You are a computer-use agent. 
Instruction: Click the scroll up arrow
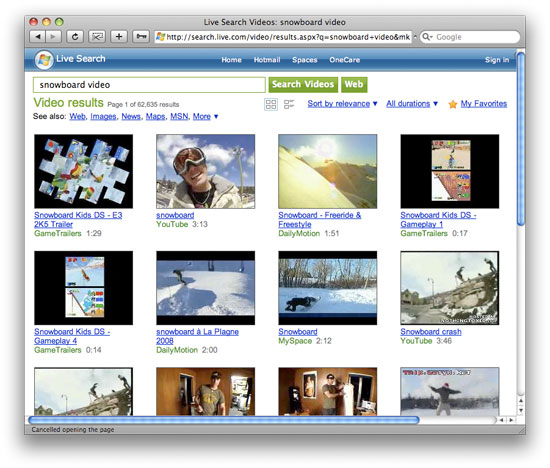521,400
